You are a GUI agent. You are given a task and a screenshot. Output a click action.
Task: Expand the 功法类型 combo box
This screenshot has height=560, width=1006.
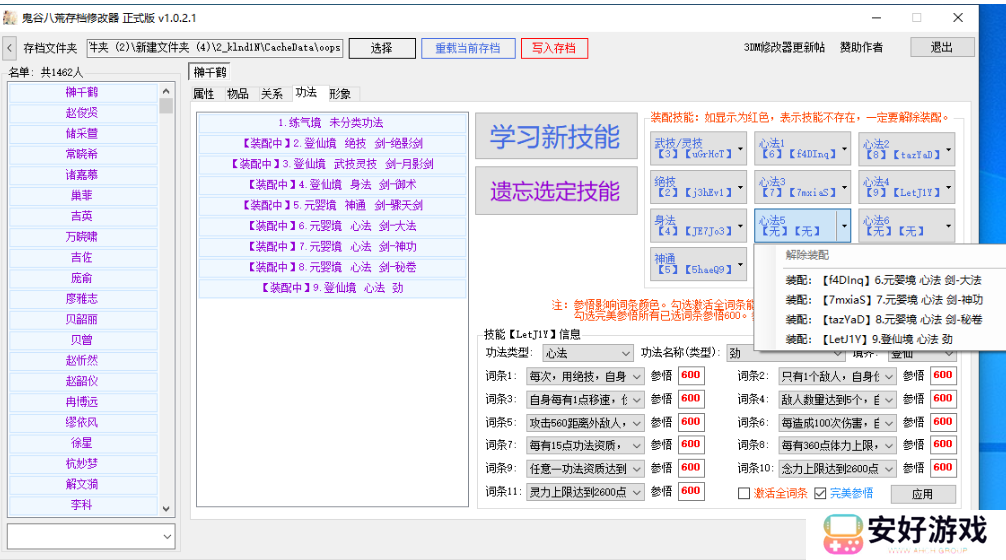(x=626, y=354)
